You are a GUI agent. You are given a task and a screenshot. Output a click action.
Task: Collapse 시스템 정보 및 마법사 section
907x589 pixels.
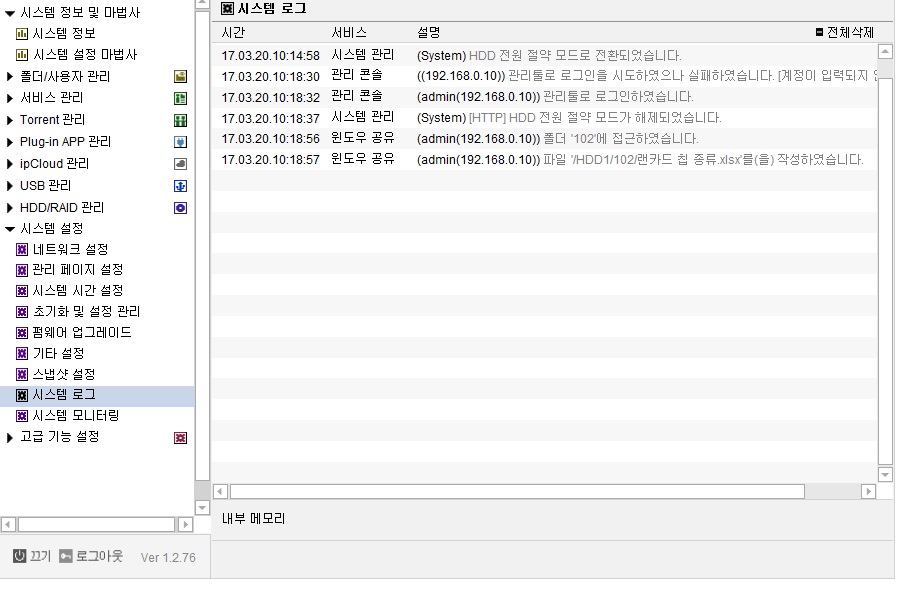pos(10,13)
